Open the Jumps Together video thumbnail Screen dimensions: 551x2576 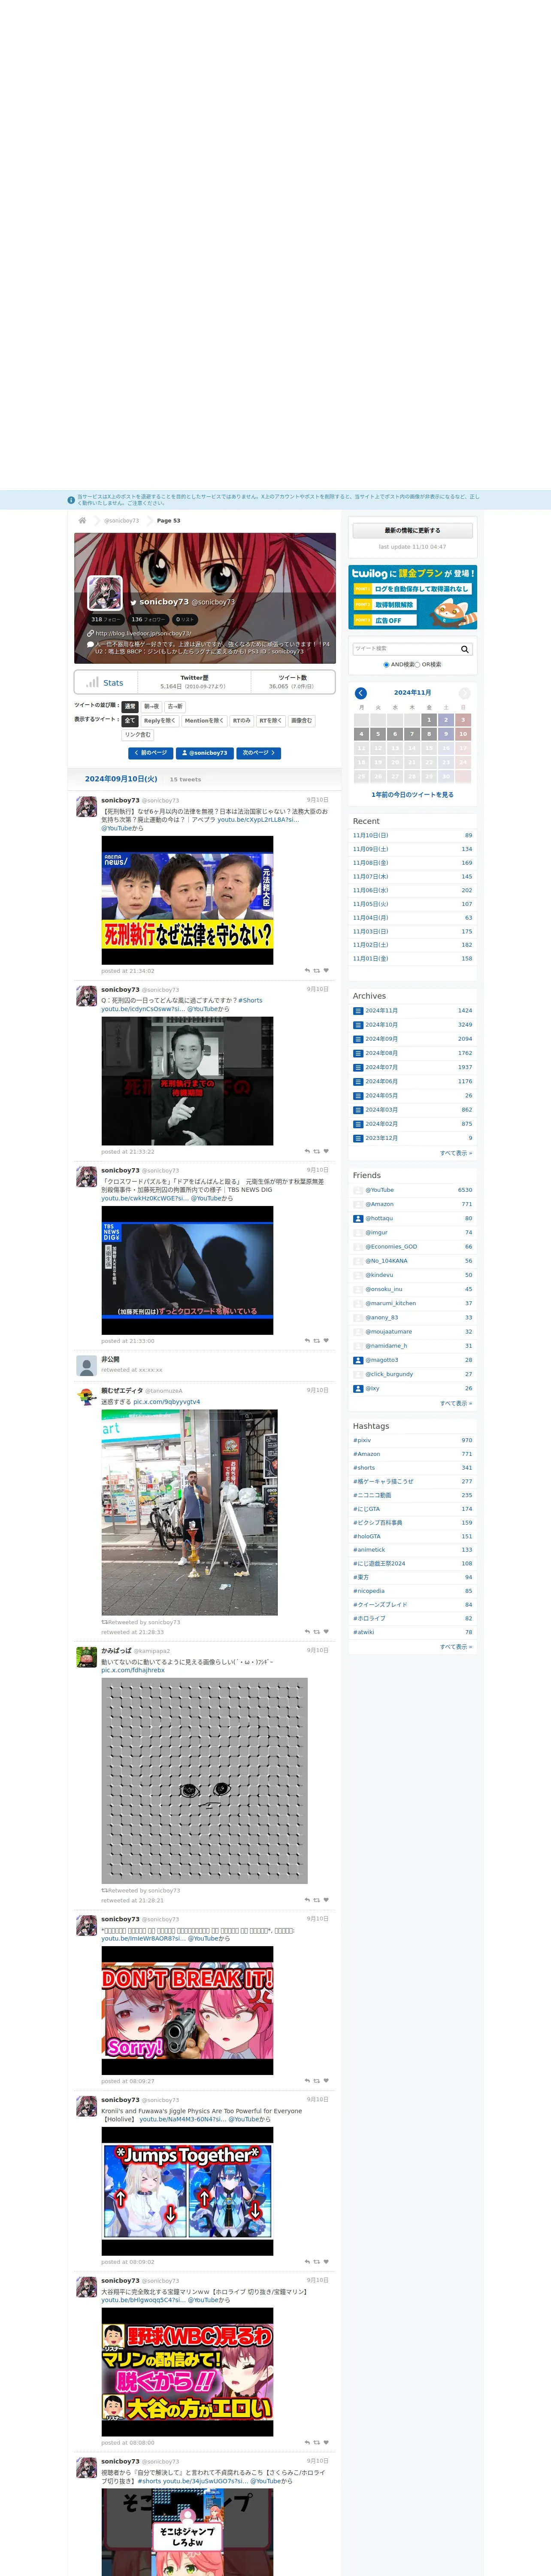pos(187,2191)
